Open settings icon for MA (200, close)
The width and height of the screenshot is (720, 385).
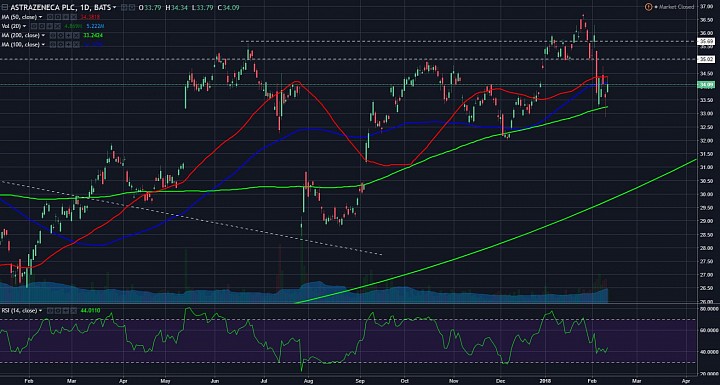(x=60, y=35)
